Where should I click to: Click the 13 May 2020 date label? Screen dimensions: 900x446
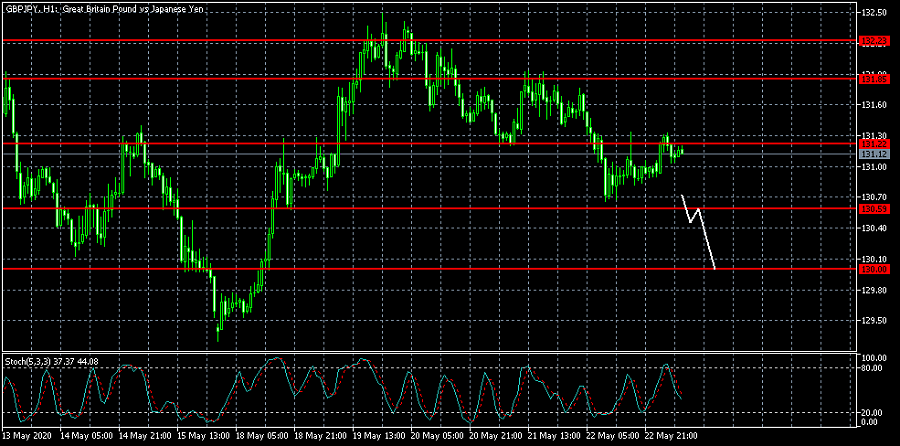29,436
